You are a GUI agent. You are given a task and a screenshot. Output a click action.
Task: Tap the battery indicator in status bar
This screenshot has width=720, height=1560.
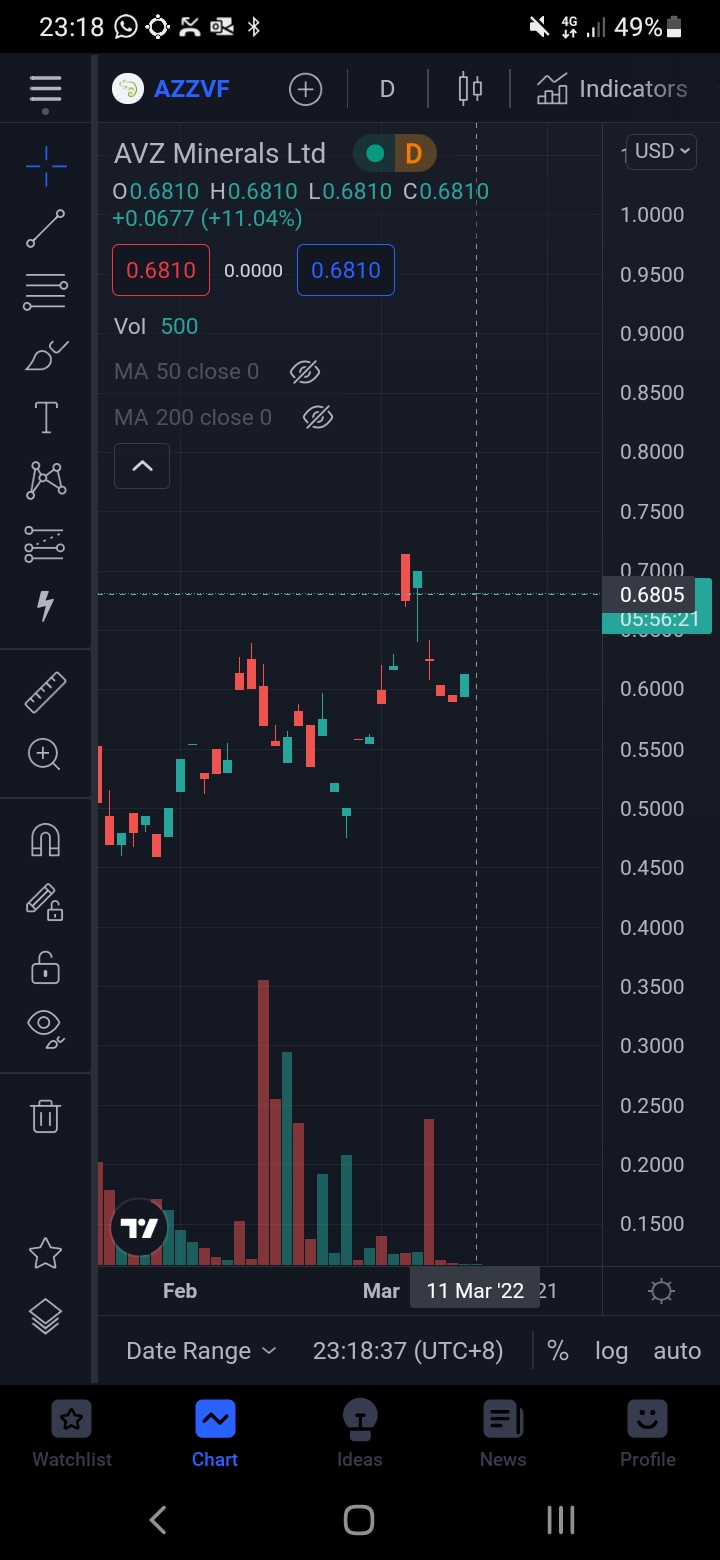[x=675, y=27]
